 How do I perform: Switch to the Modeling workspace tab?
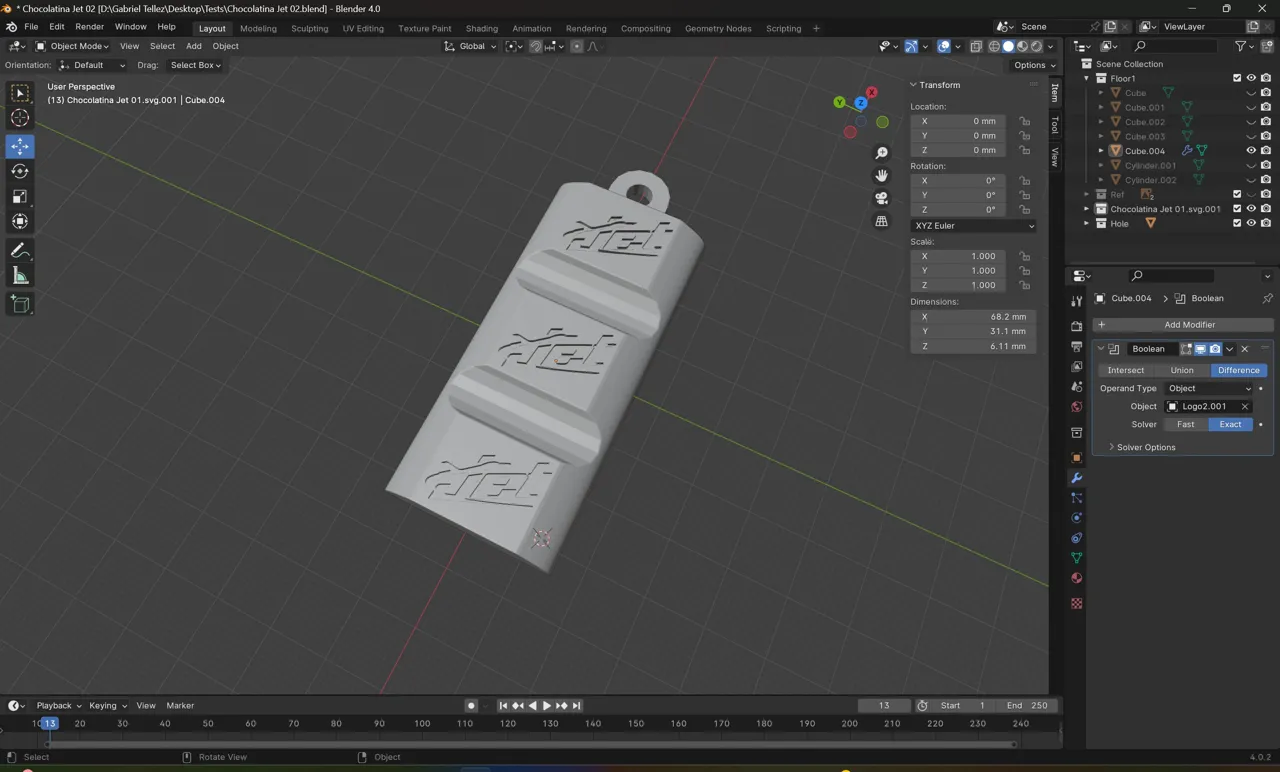(258, 28)
